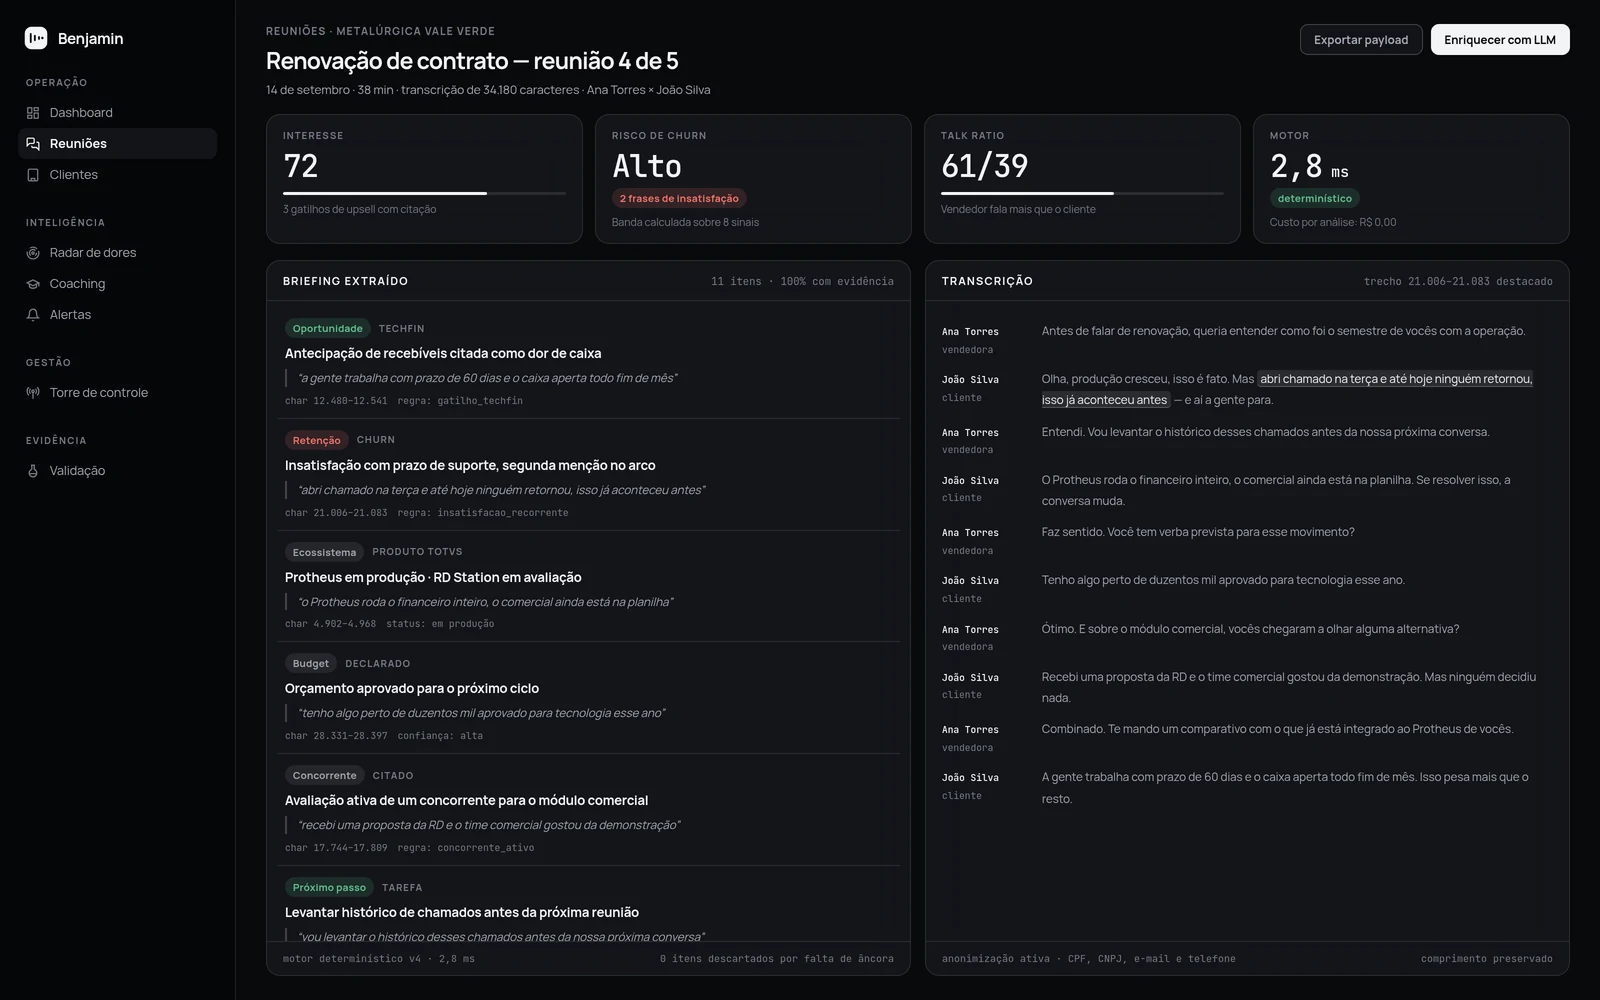
Task: Click '11 itens · 100% com evidência' text
Action: (802, 282)
